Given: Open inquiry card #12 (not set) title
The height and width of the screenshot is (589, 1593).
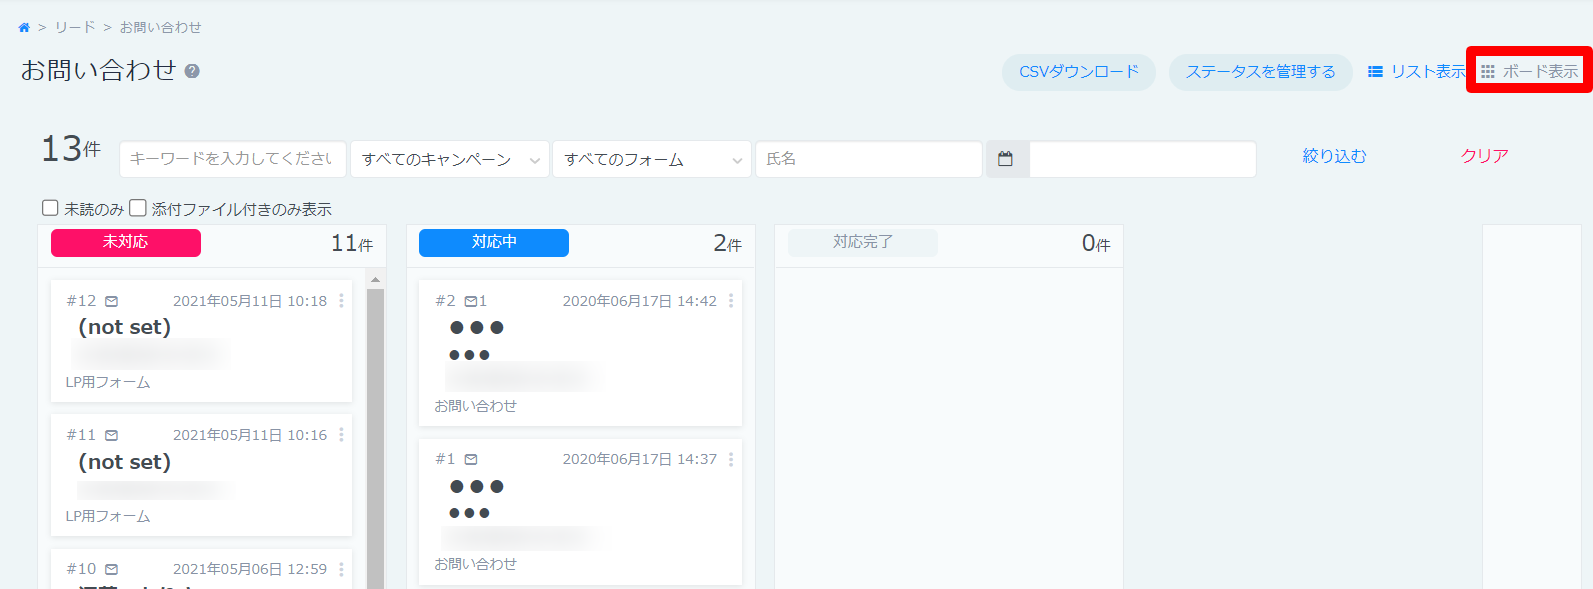Looking at the screenshot, I should 125,327.
